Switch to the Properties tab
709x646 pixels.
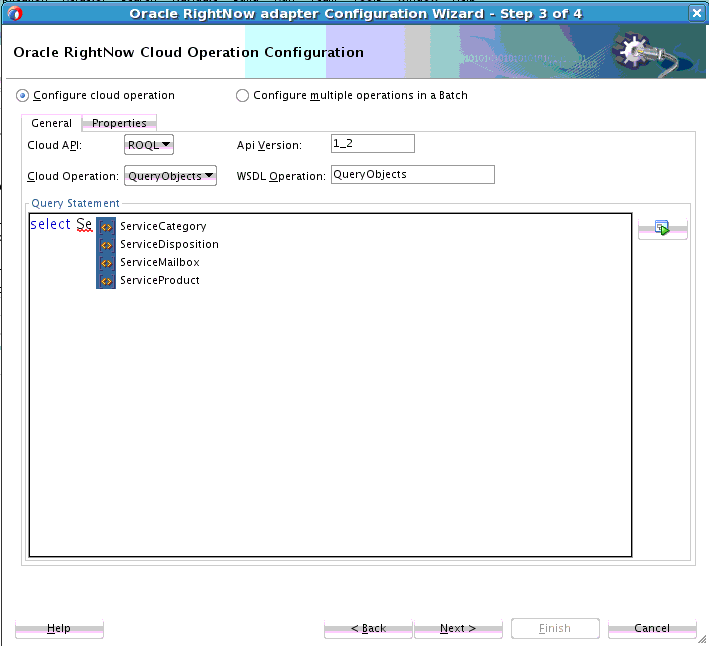point(119,123)
